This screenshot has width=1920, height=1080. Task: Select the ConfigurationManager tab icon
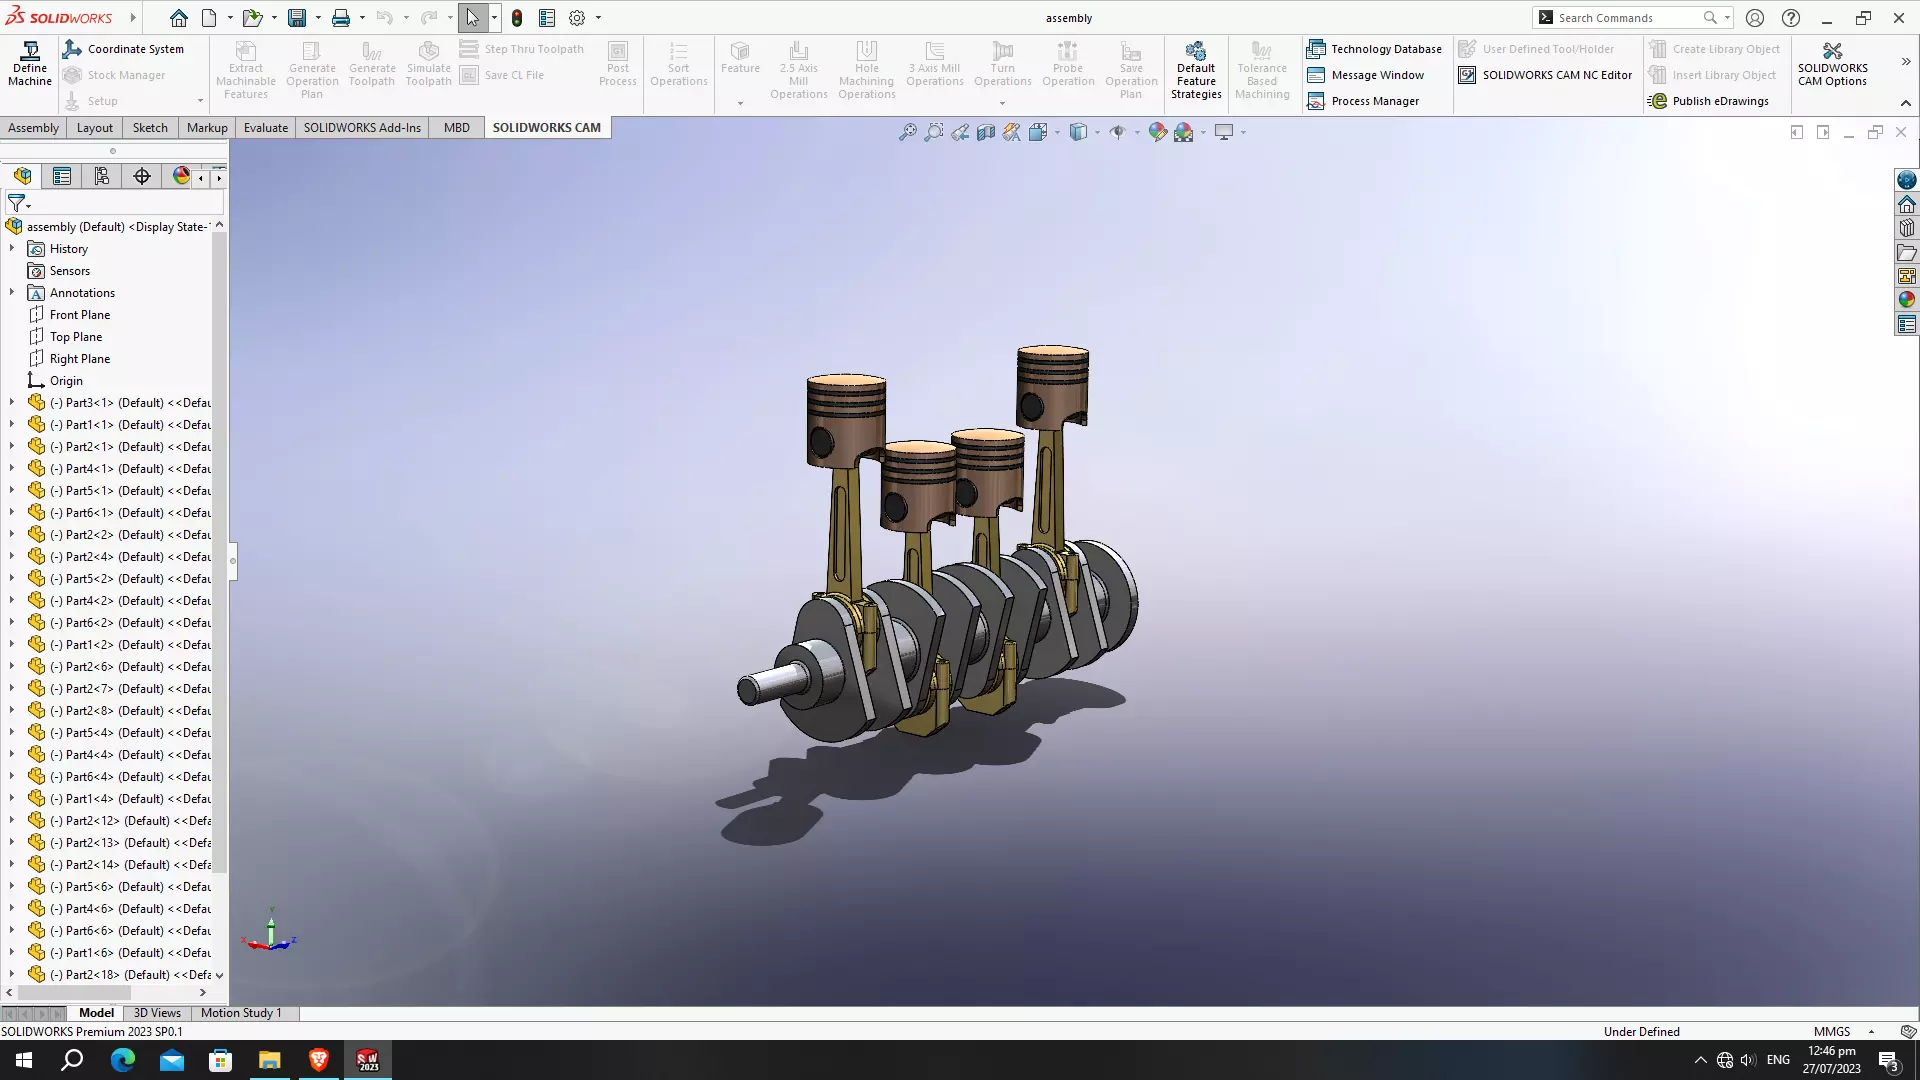[102, 176]
